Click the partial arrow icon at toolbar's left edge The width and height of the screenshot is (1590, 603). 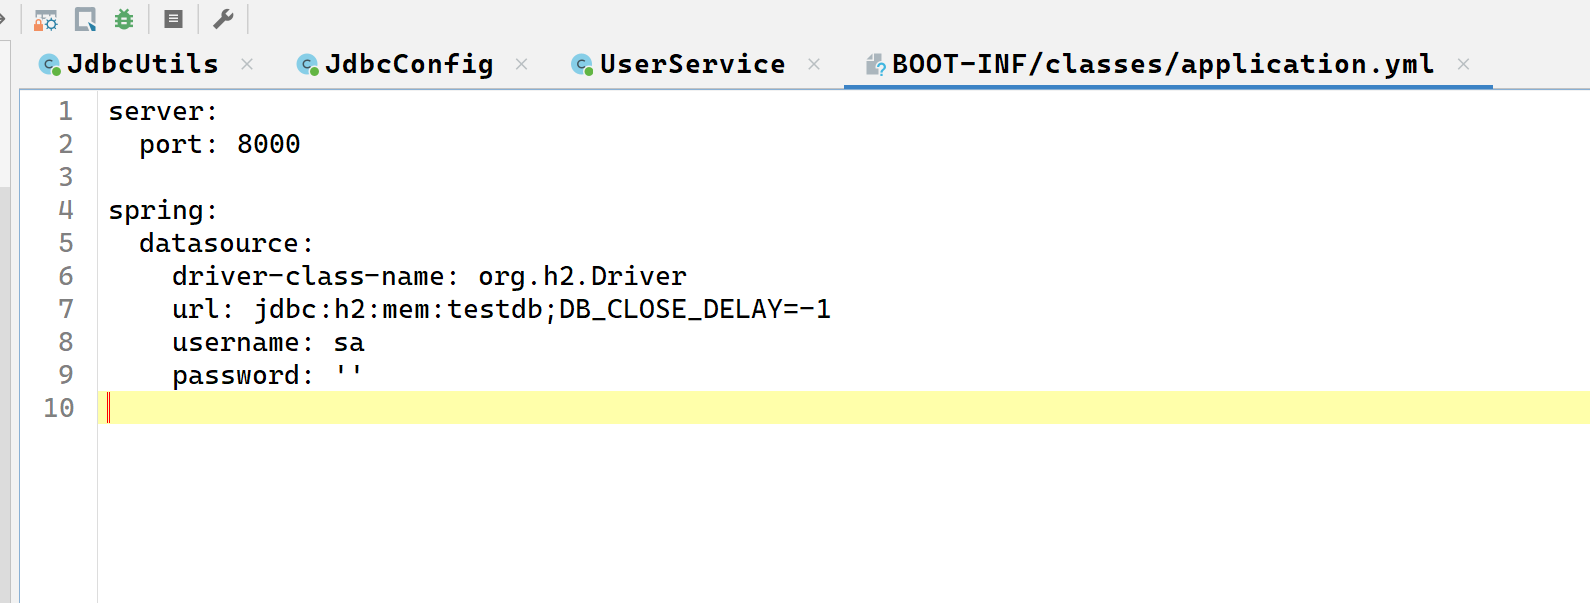pyautogui.click(x=3, y=19)
